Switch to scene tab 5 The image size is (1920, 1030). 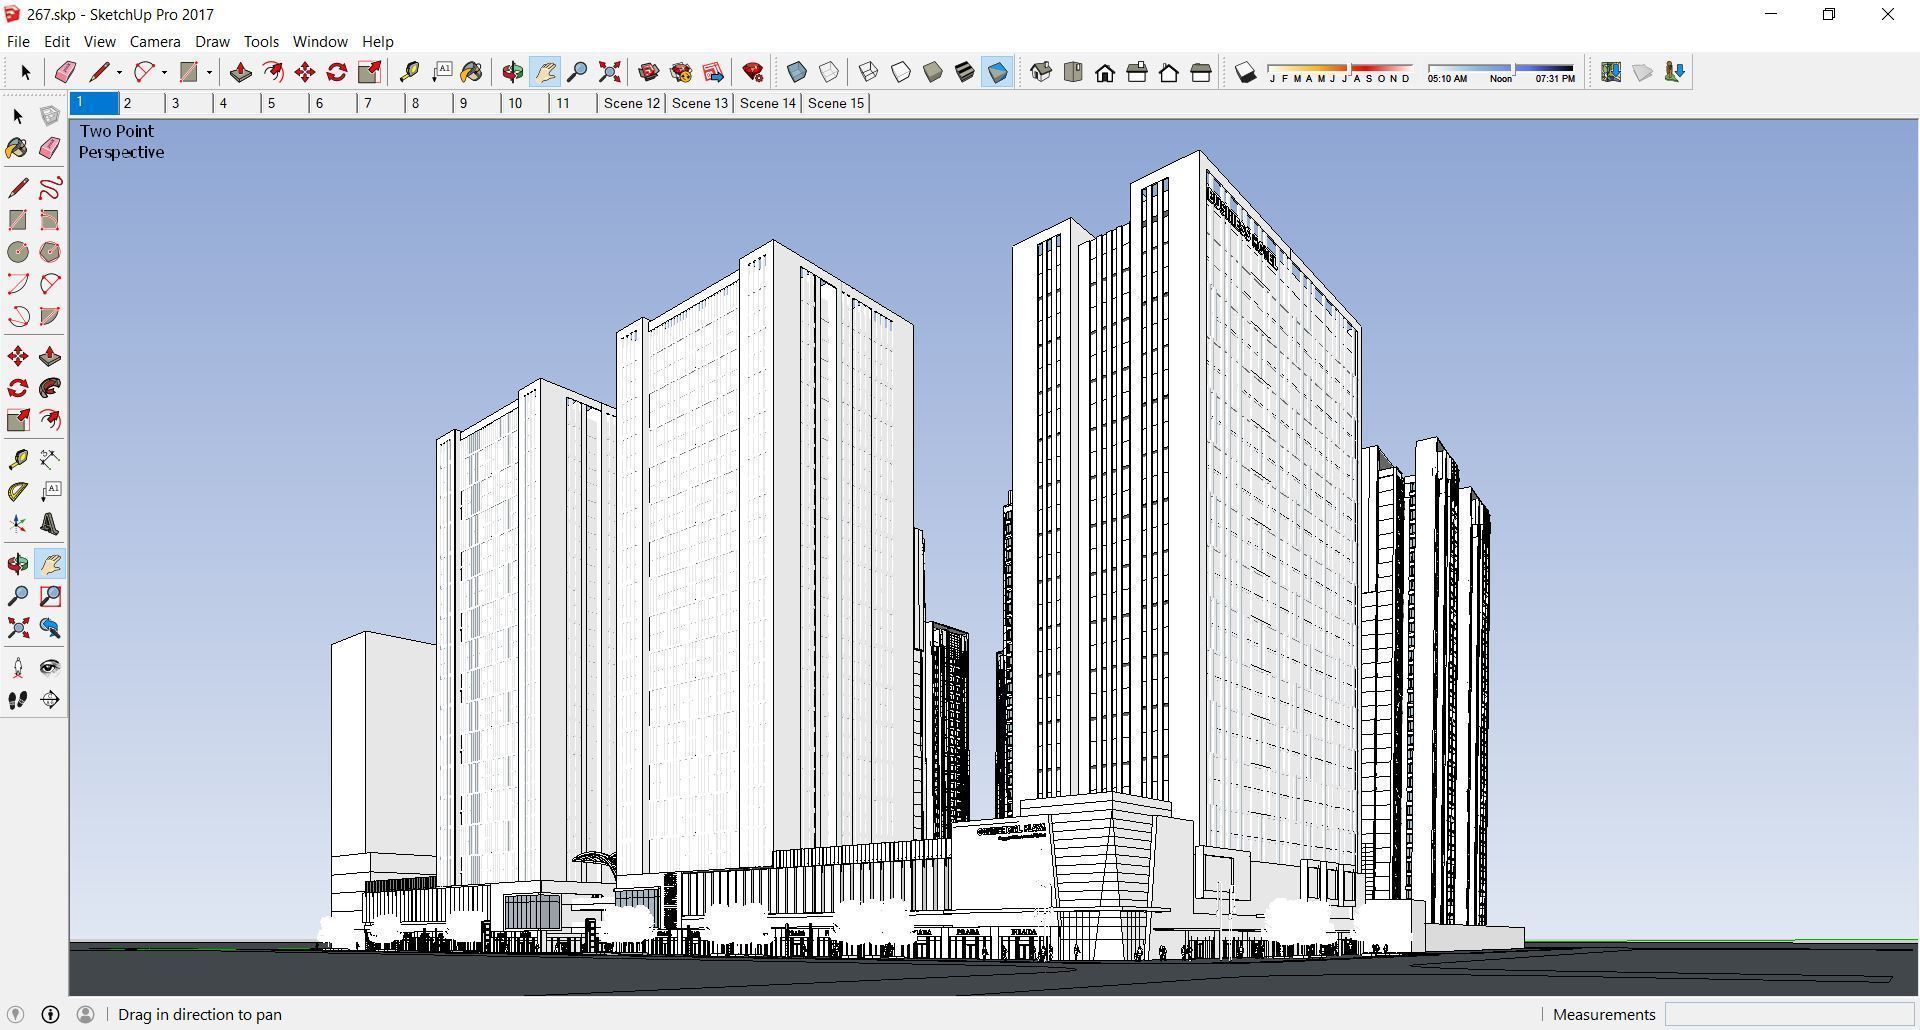(x=285, y=103)
